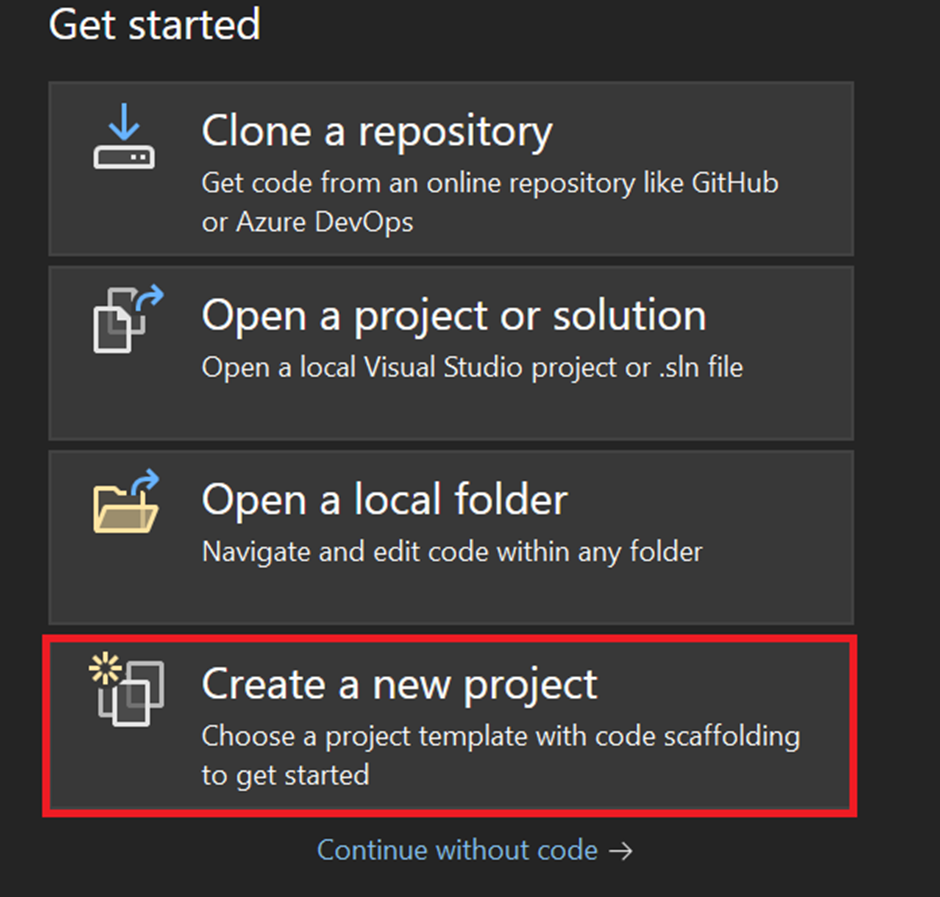Click the "Get started" heading
The height and width of the screenshot is (897, 940).
155,25
